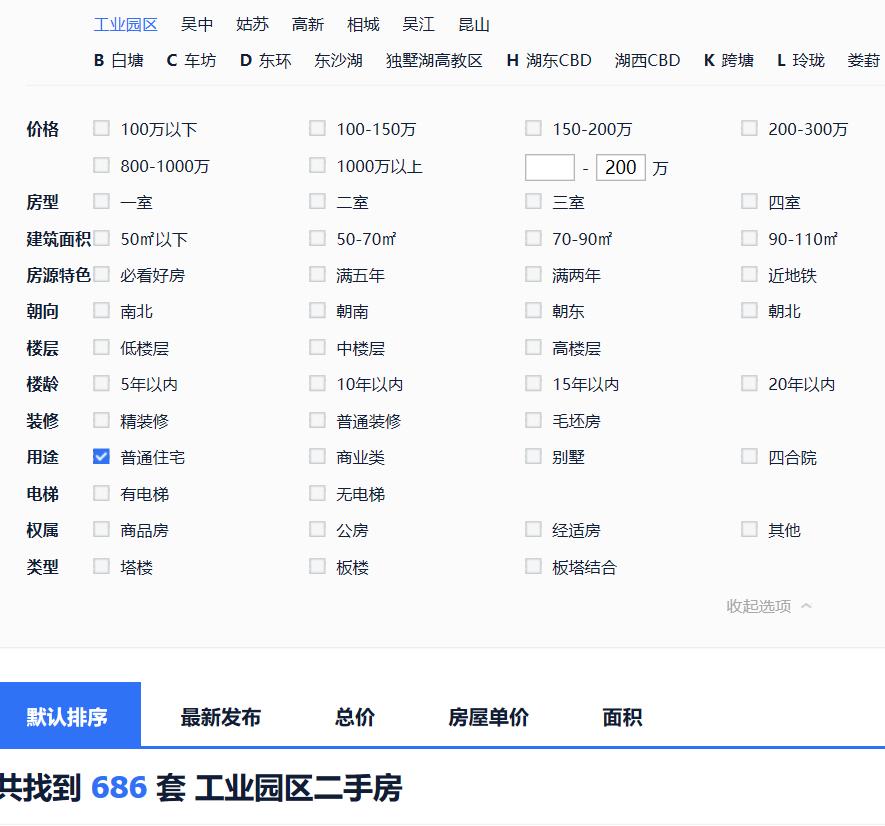Enable the 1000万以上 price checkbox

[317, 165]
